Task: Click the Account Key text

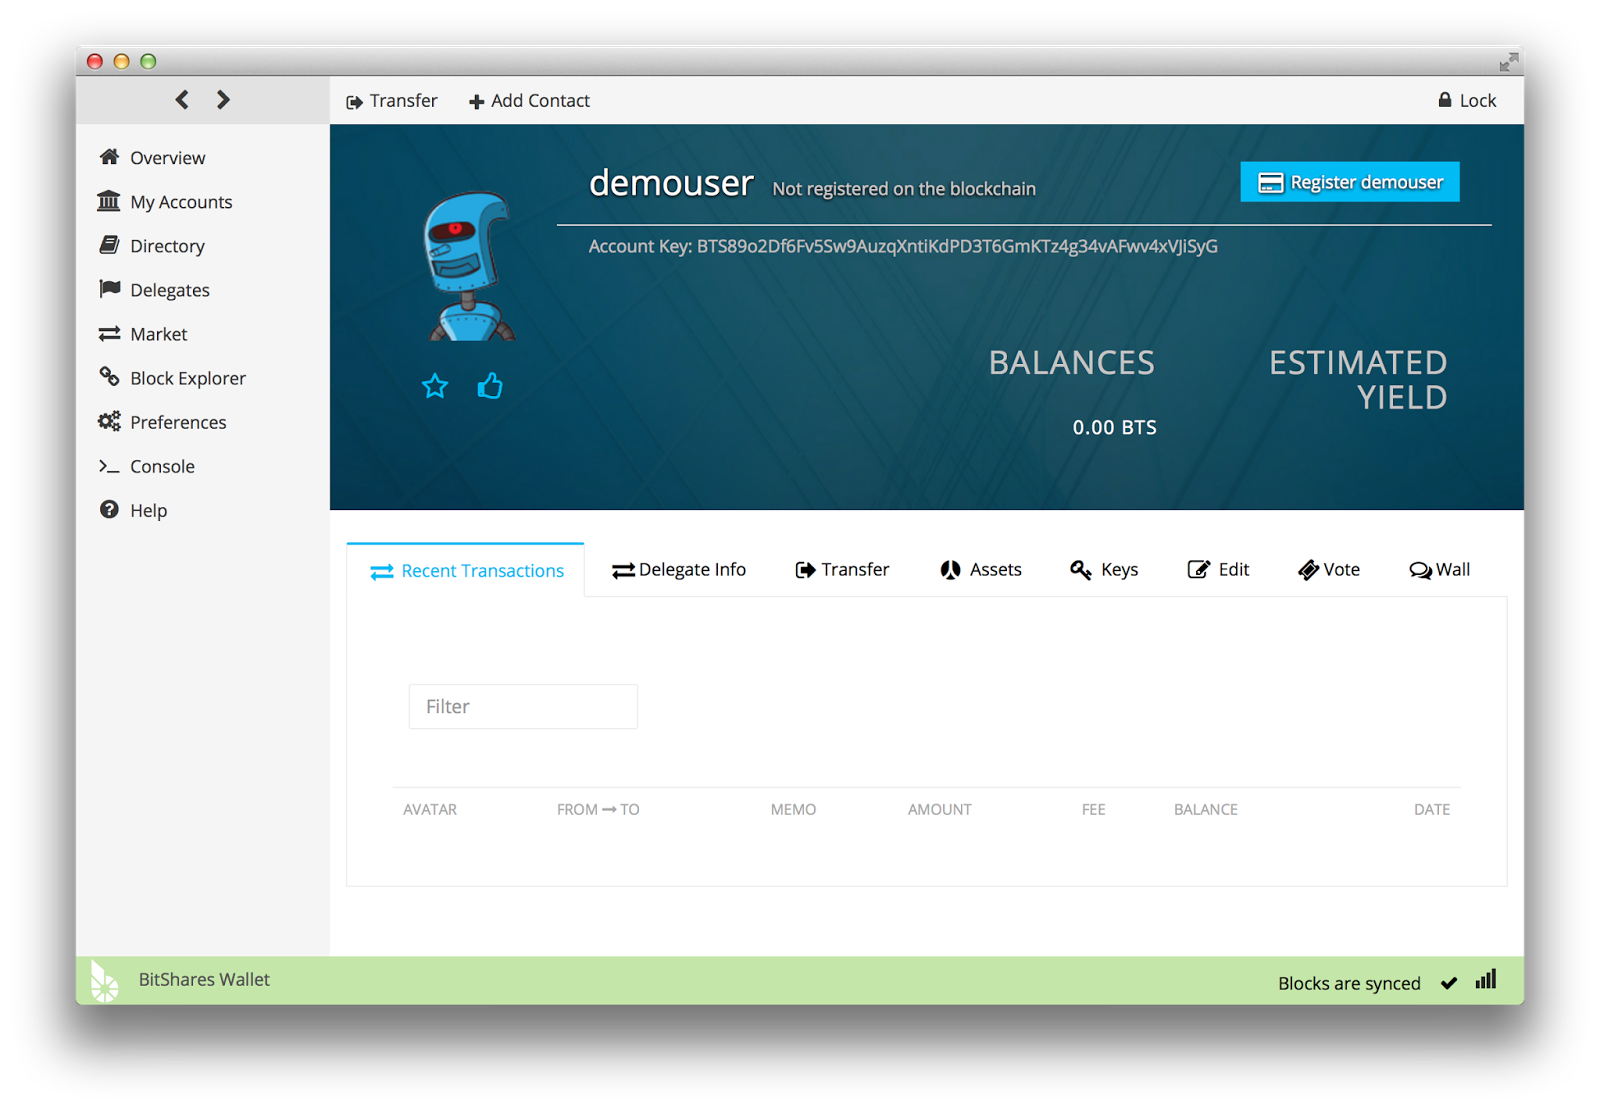Action: click(x=903, y=246)
